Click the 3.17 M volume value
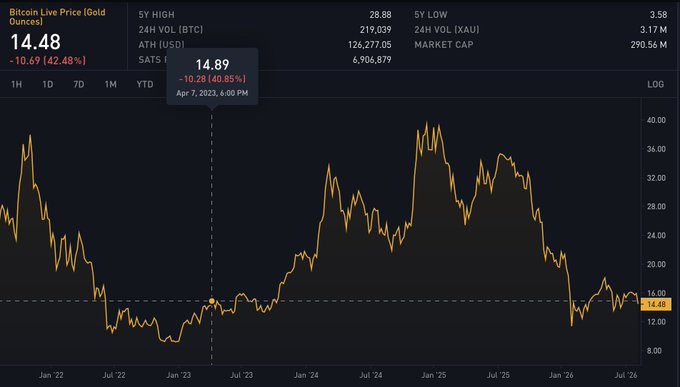 [x=654, y=30]
